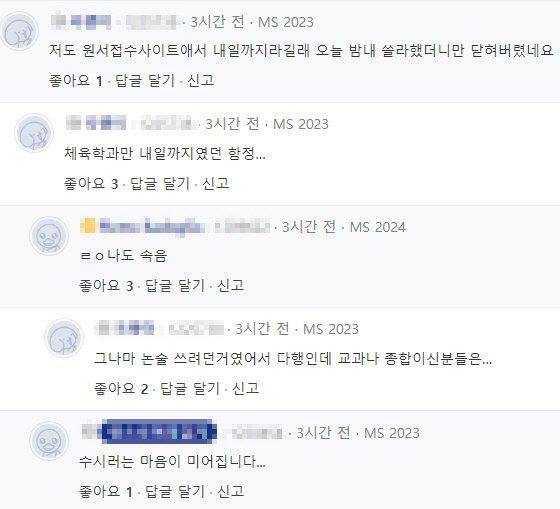
Task: Click 답글 달기 below 논술 comment
Action: click(x=190, y=388)
